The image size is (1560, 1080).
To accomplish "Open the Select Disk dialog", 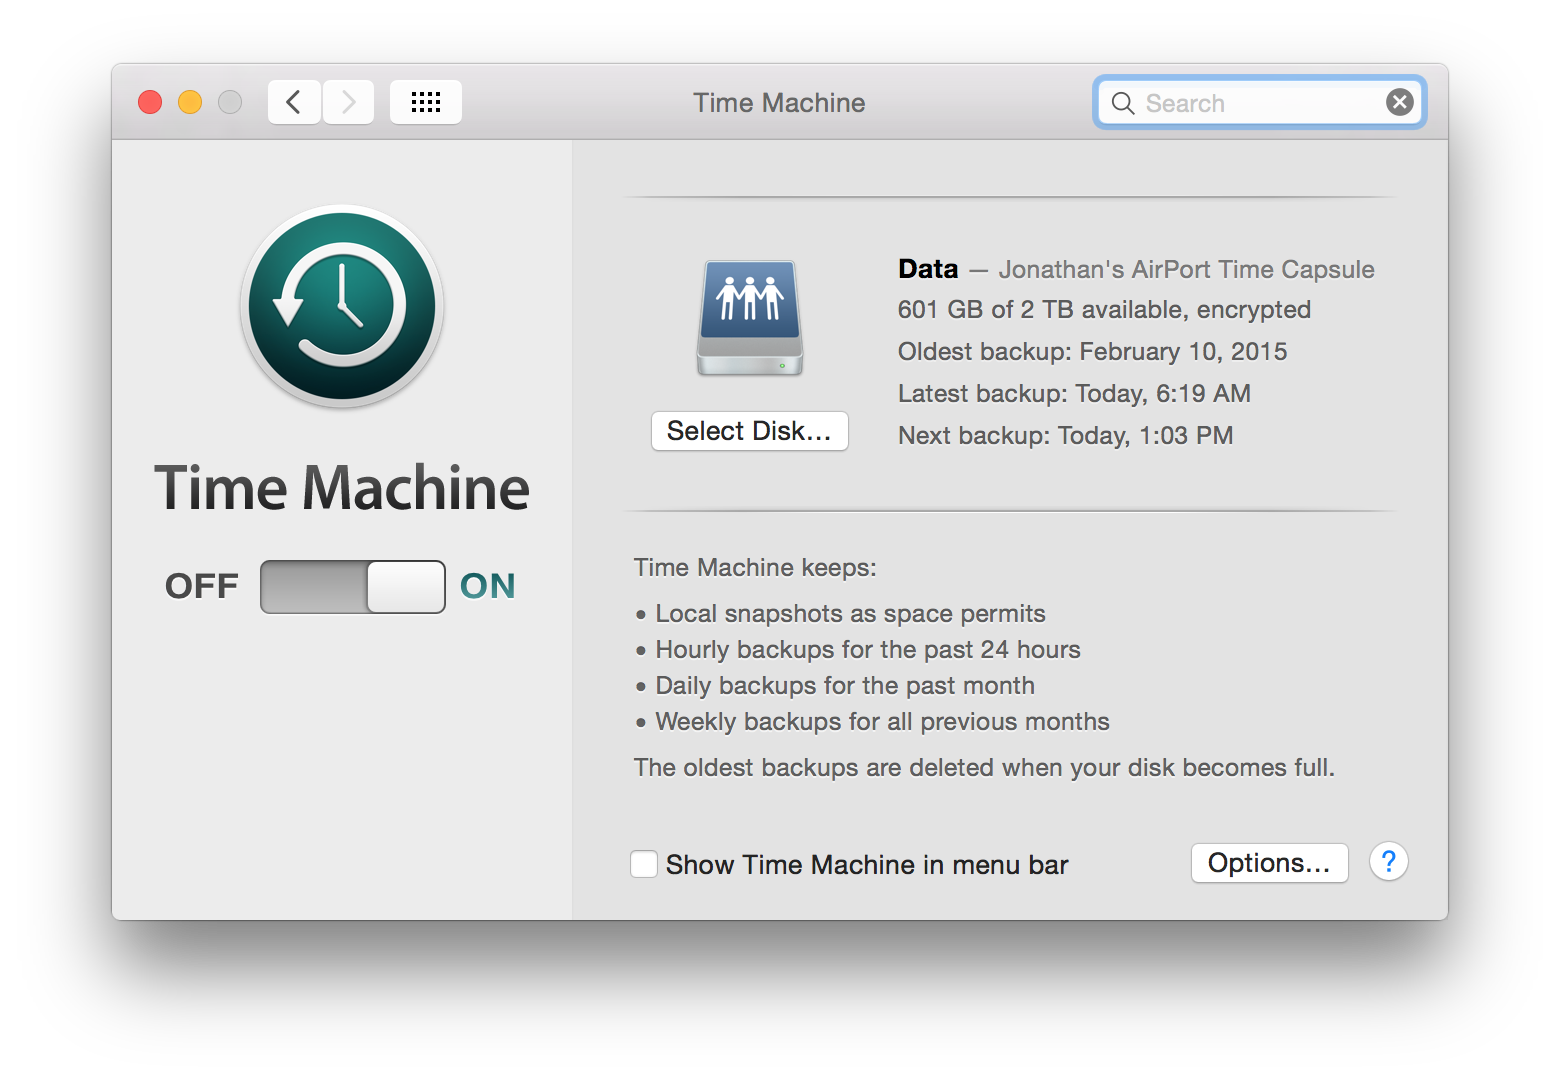I will pos(749,431).
